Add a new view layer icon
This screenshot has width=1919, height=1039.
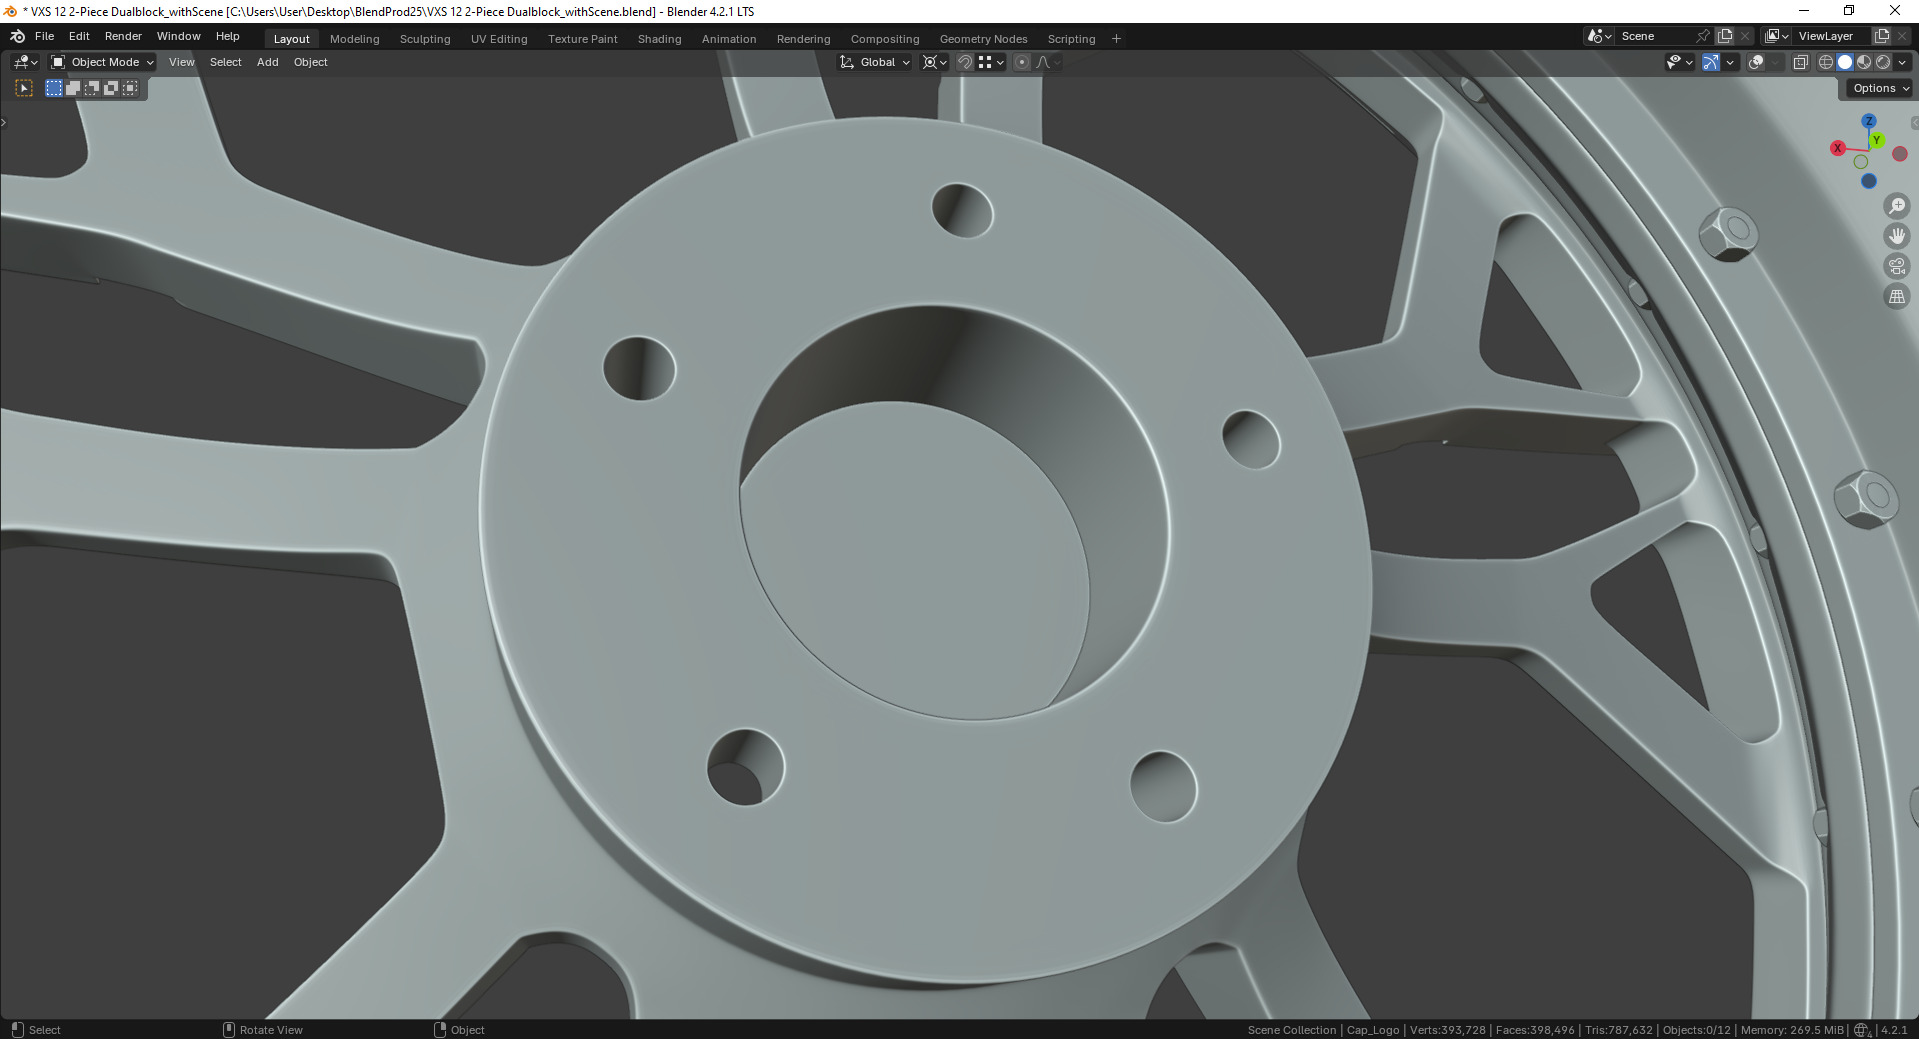click(x=1881, y=36)
